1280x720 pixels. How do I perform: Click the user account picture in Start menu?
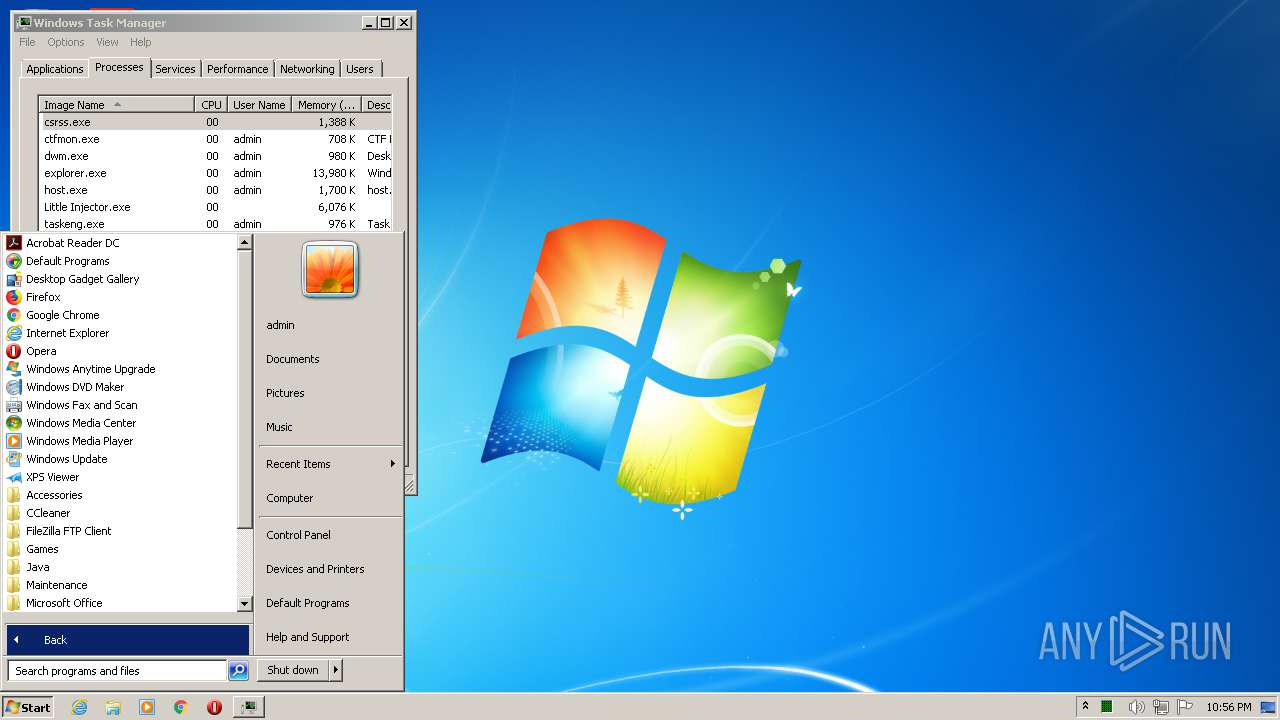pyautogui.click(x=330, y=270)
